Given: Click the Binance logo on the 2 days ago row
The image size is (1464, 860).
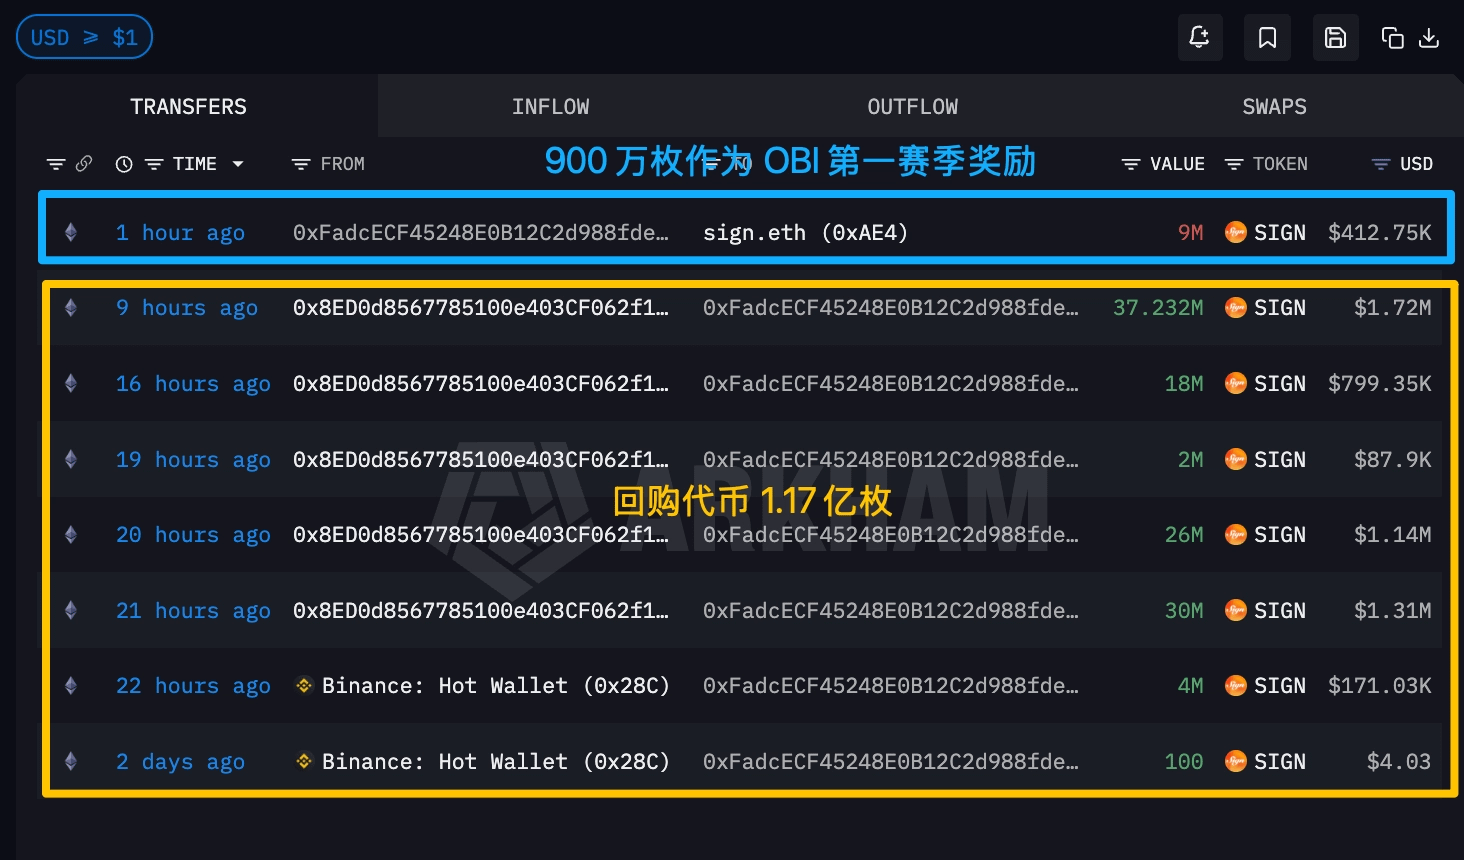Looking at the screenshot, I should coord(304,761).
